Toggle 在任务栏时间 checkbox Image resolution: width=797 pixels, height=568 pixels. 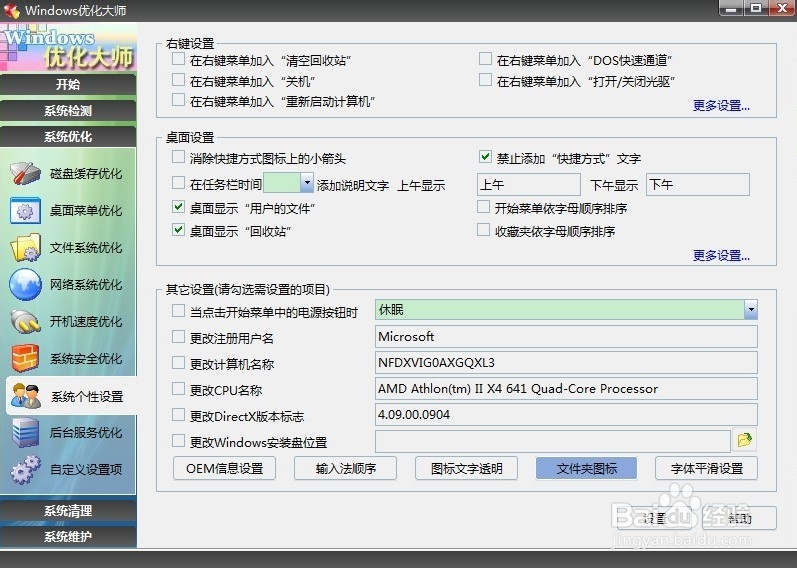pyautogui.click(x=178, y=183)
